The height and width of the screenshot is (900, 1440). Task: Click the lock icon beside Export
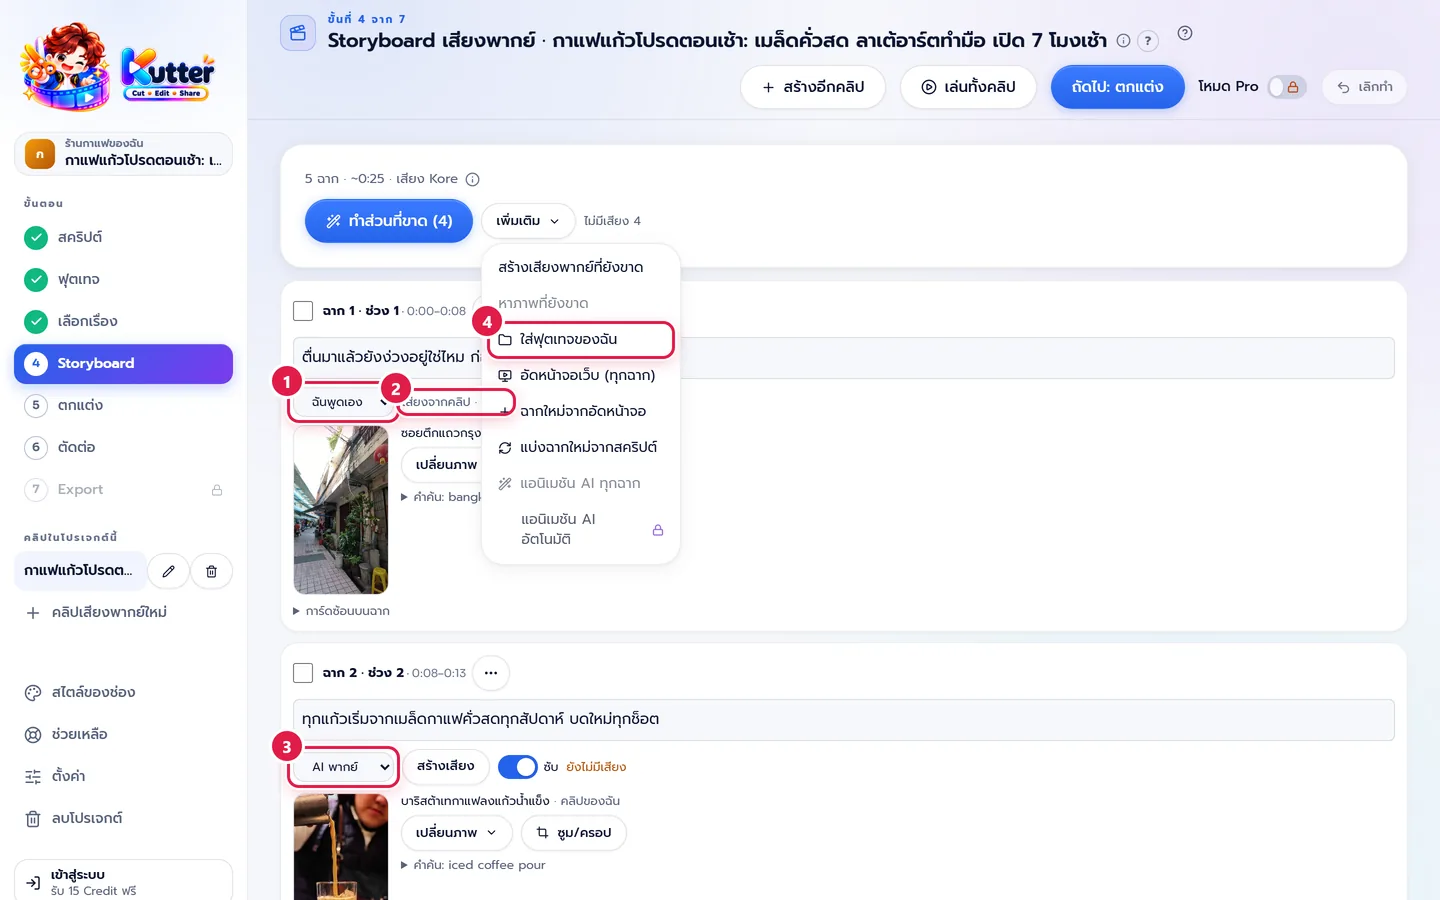click(x=217, y=490)
